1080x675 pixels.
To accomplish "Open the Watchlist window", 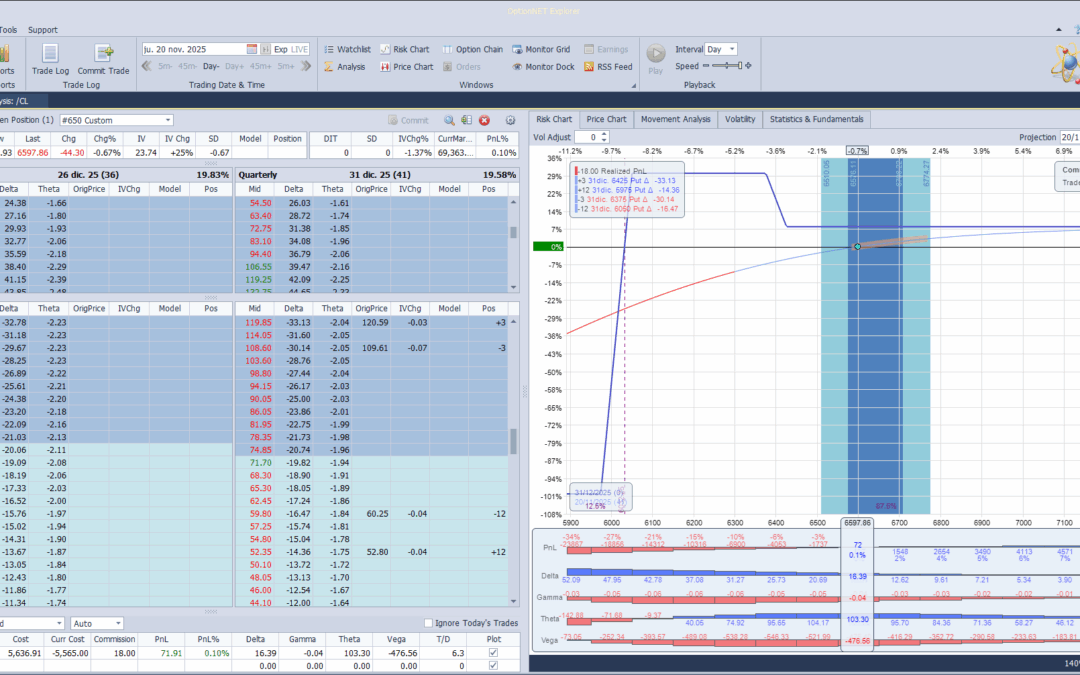I will pos(347,50).
